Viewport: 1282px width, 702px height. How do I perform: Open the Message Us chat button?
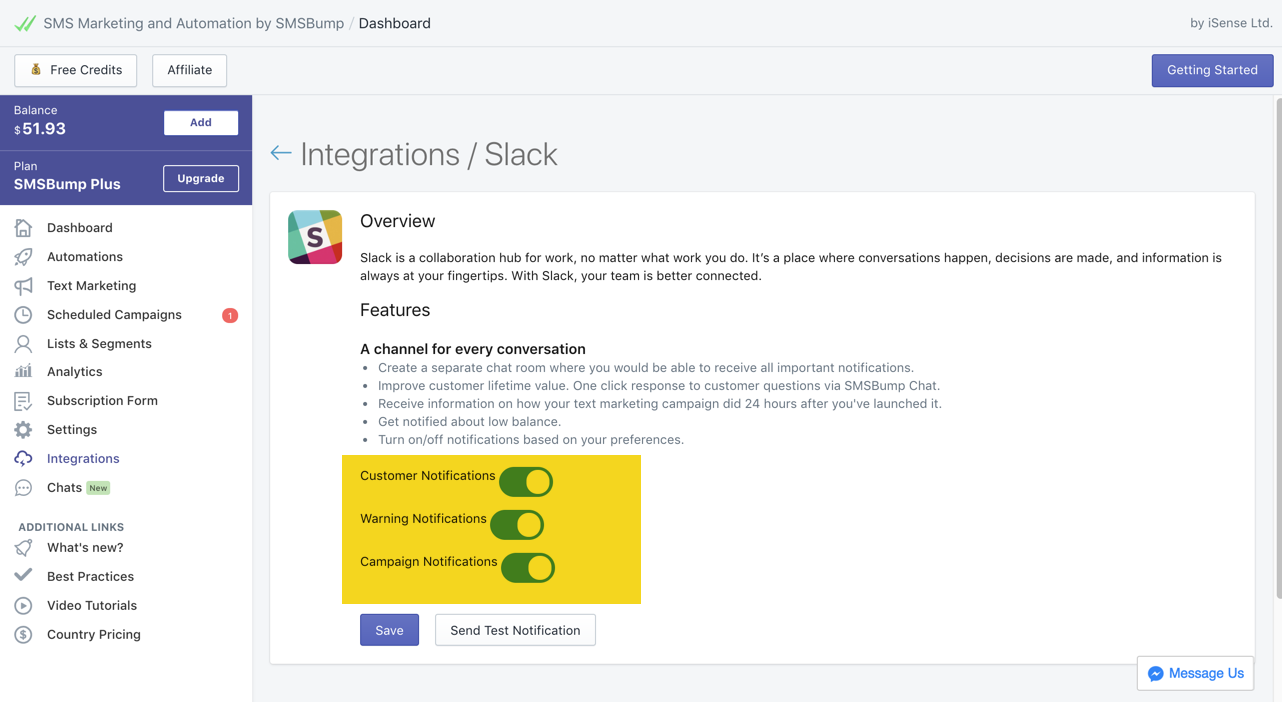(1195, 674)
